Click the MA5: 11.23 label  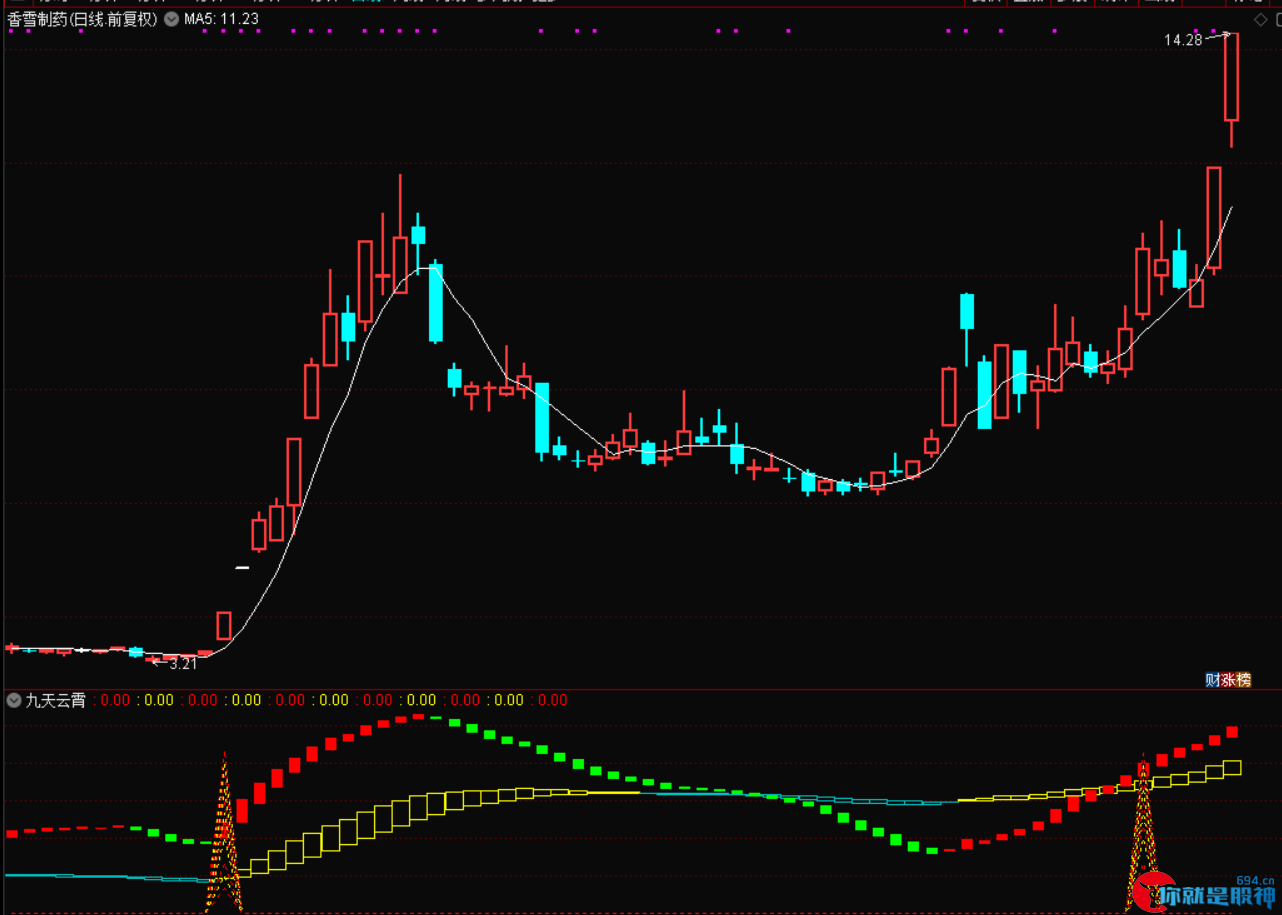[x=221, y=19]
